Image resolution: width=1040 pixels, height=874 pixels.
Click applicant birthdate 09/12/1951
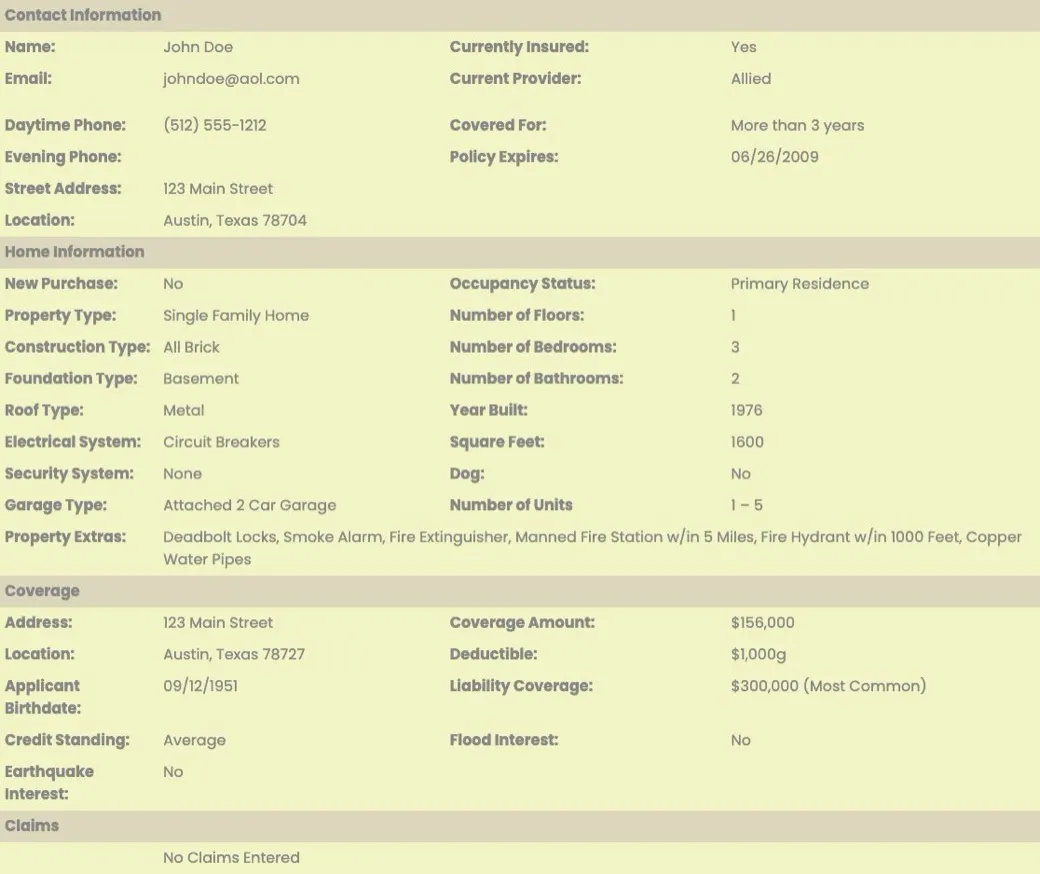point(200,686)
